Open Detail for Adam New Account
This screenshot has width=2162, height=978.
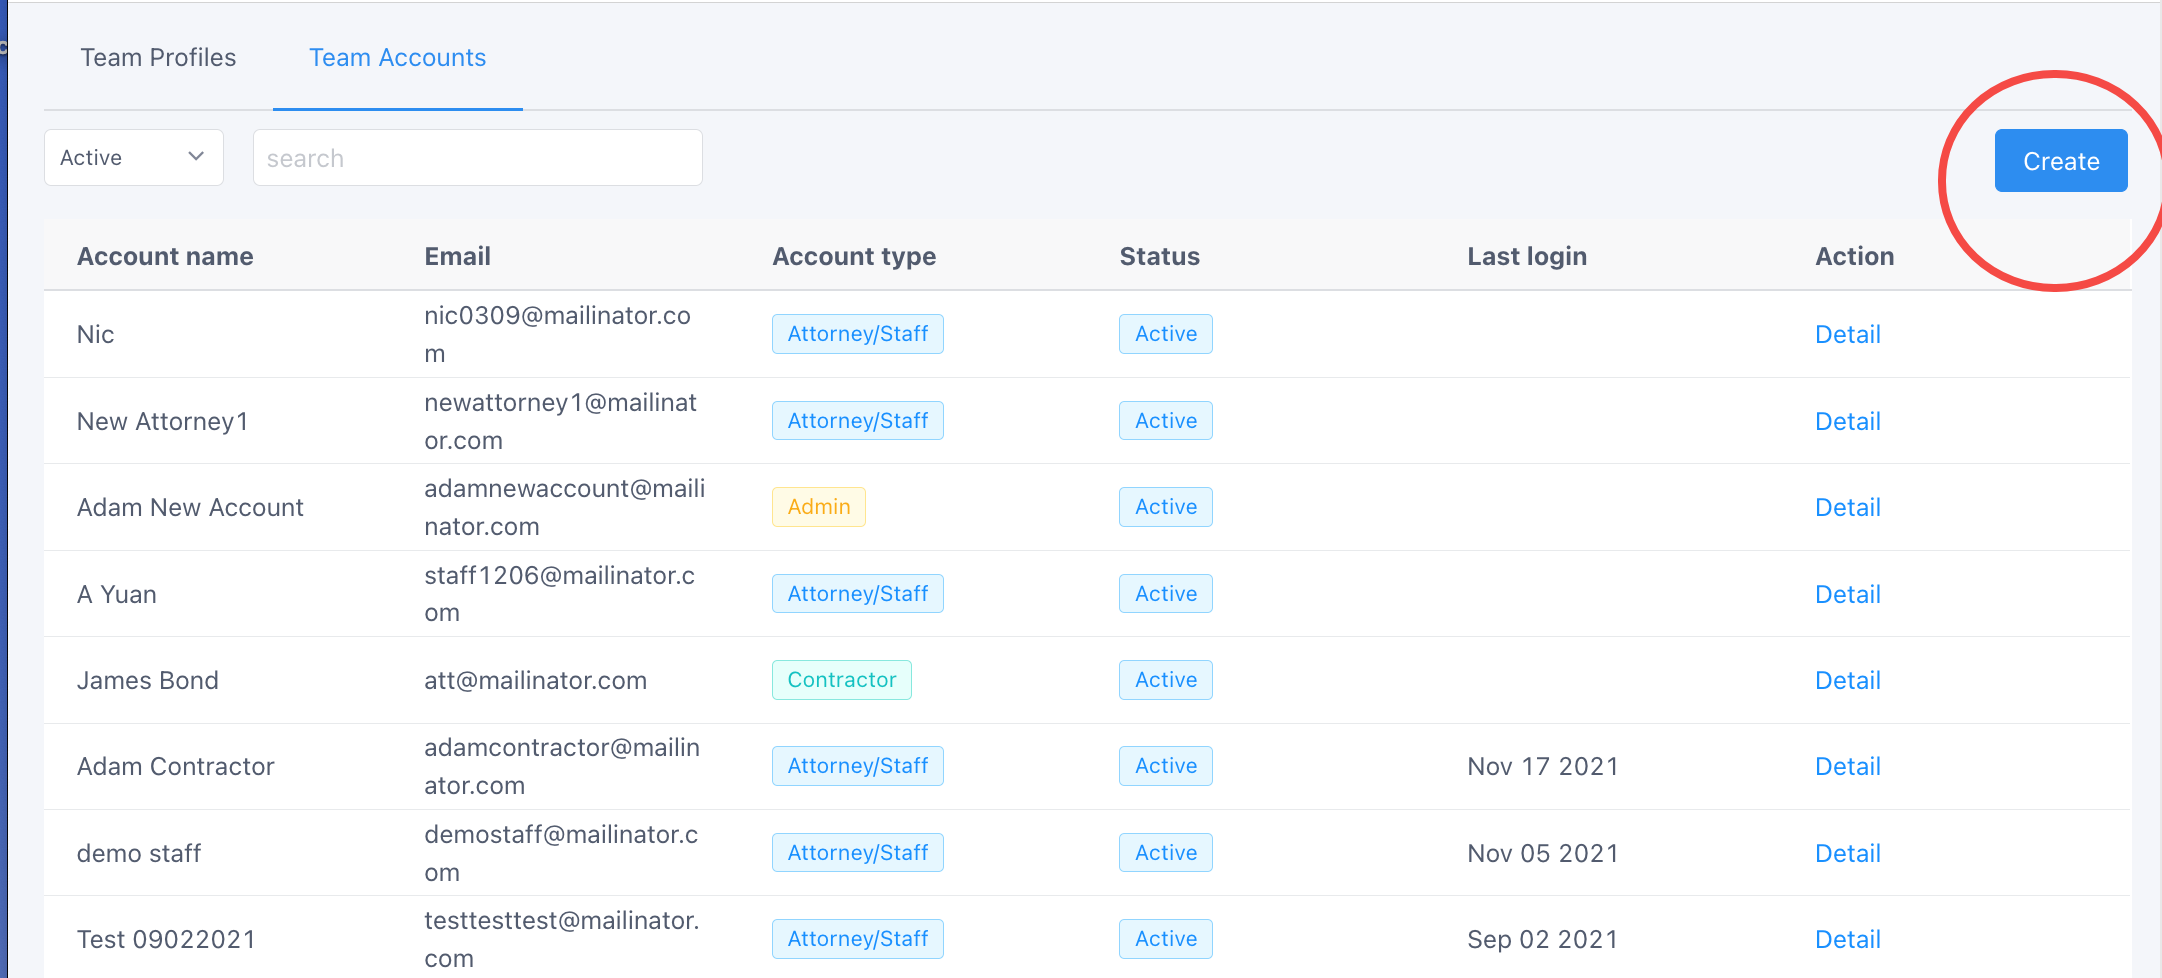coord(1847,508)
